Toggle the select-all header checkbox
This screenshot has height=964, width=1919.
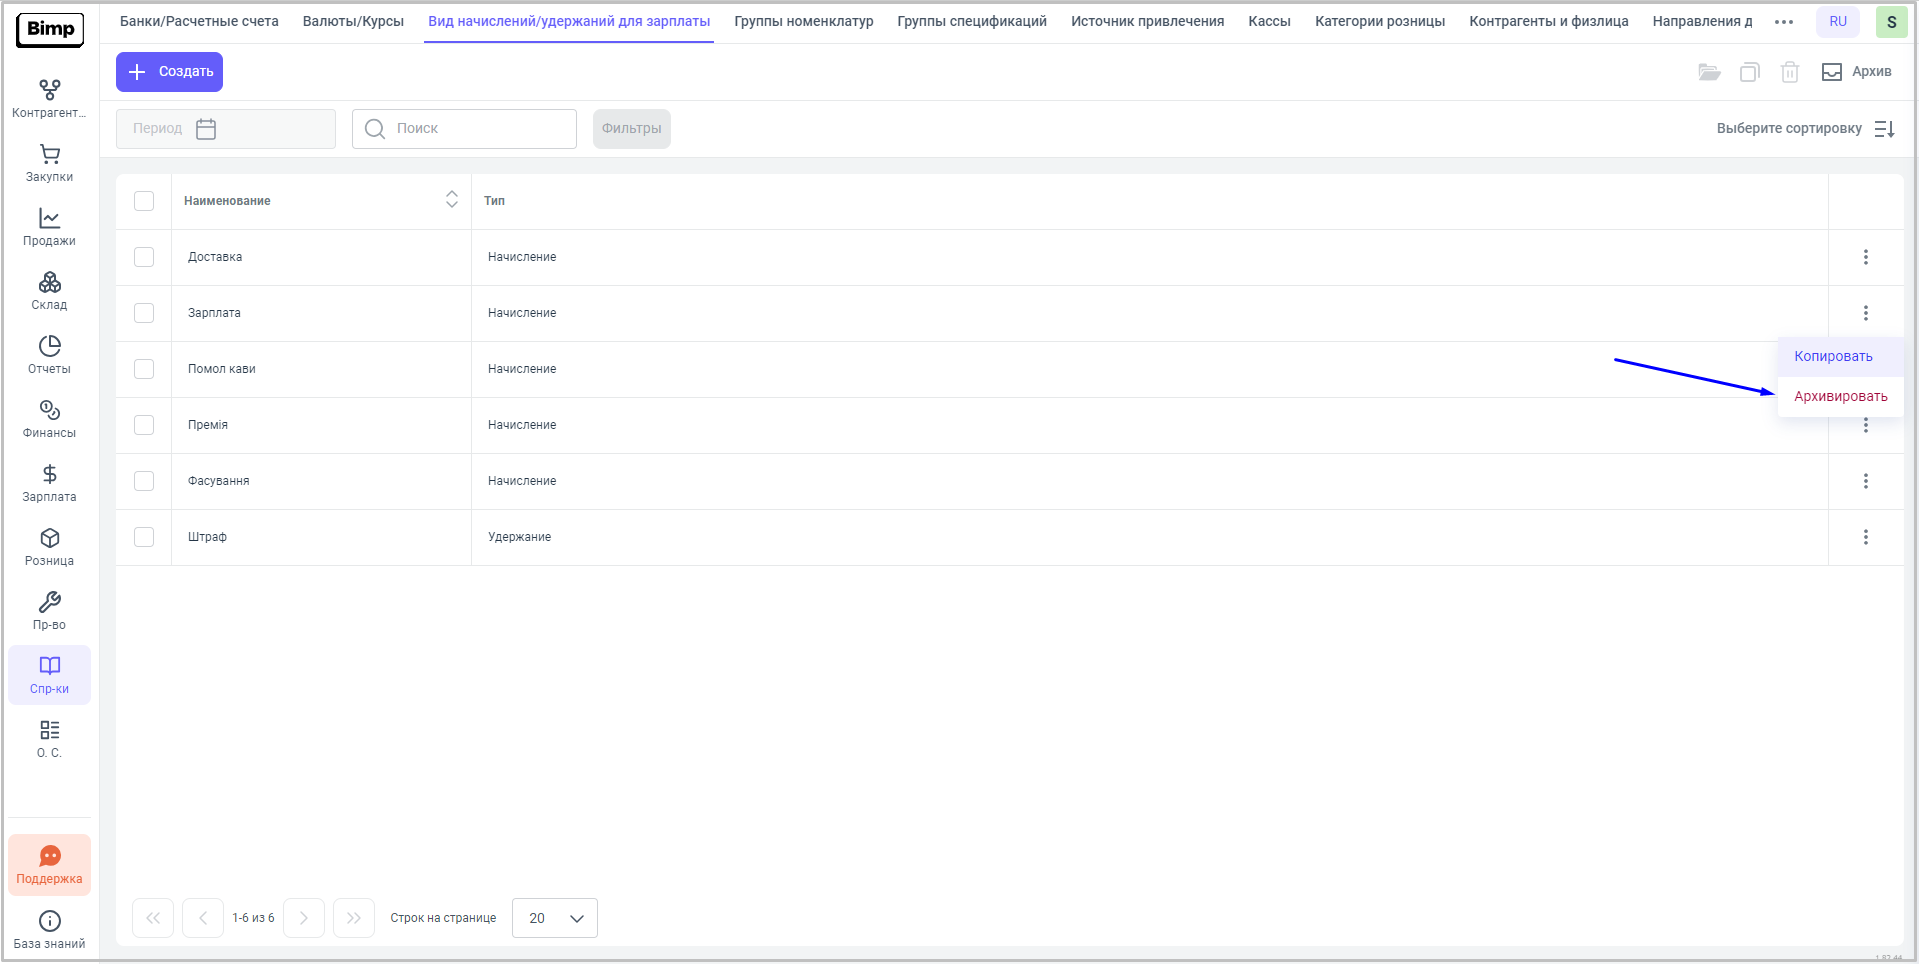pyautogui.click(x=144, y=201)
